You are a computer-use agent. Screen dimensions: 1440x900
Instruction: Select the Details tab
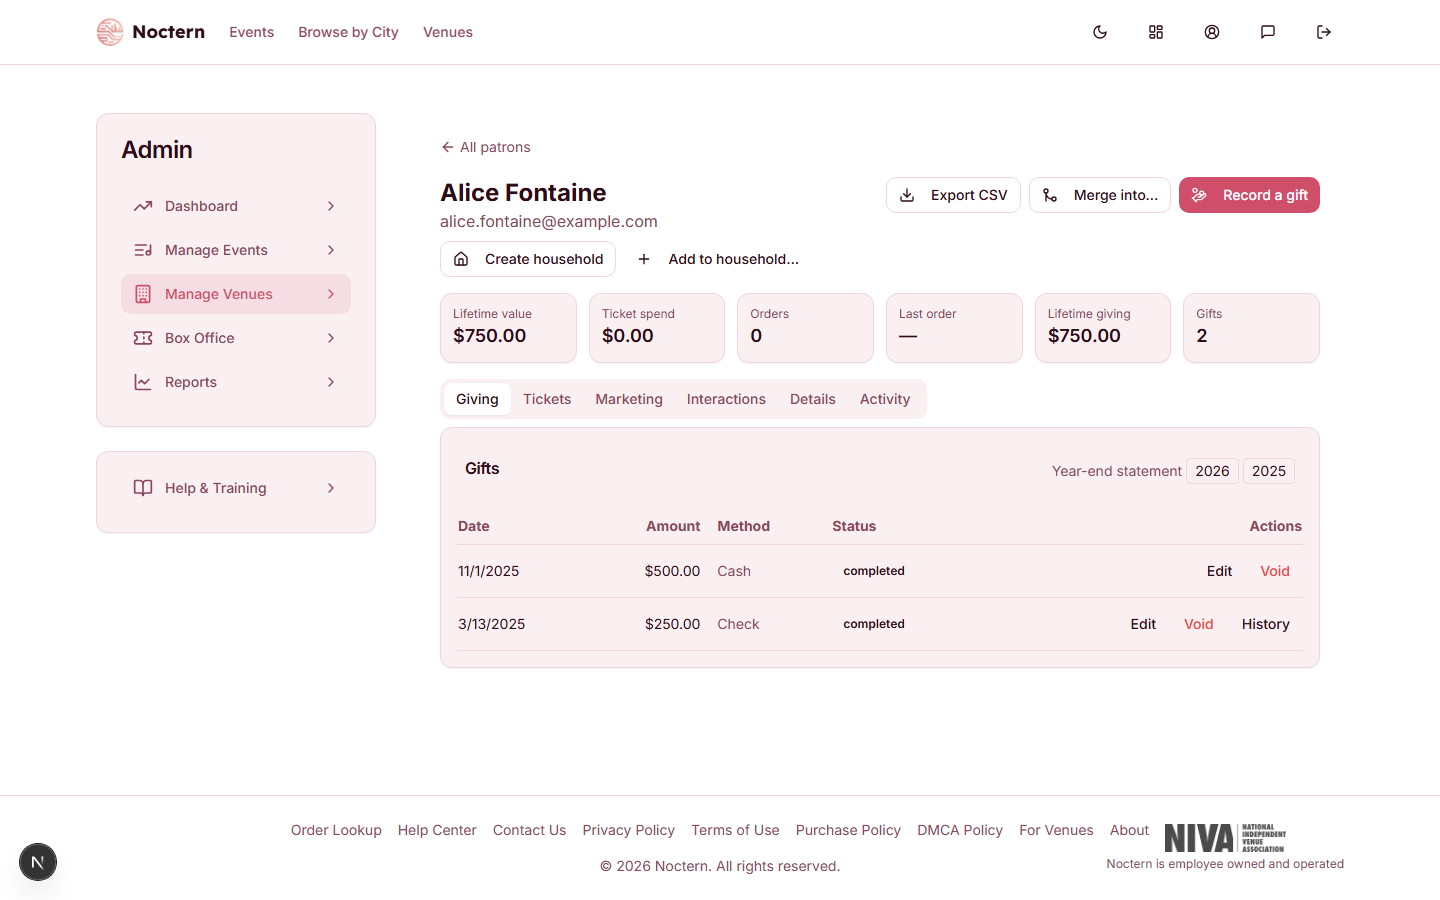click(x=813, y=399)
